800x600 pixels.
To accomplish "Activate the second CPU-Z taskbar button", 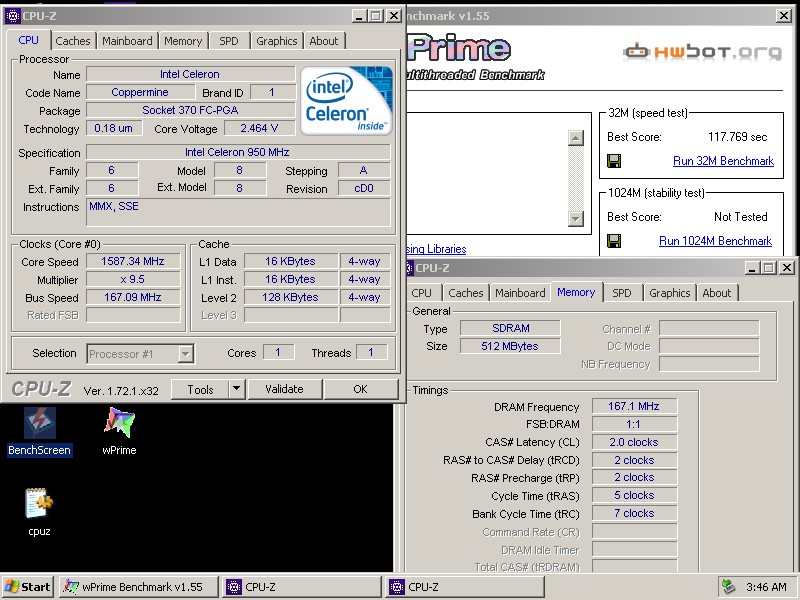I will click(465, 587).
